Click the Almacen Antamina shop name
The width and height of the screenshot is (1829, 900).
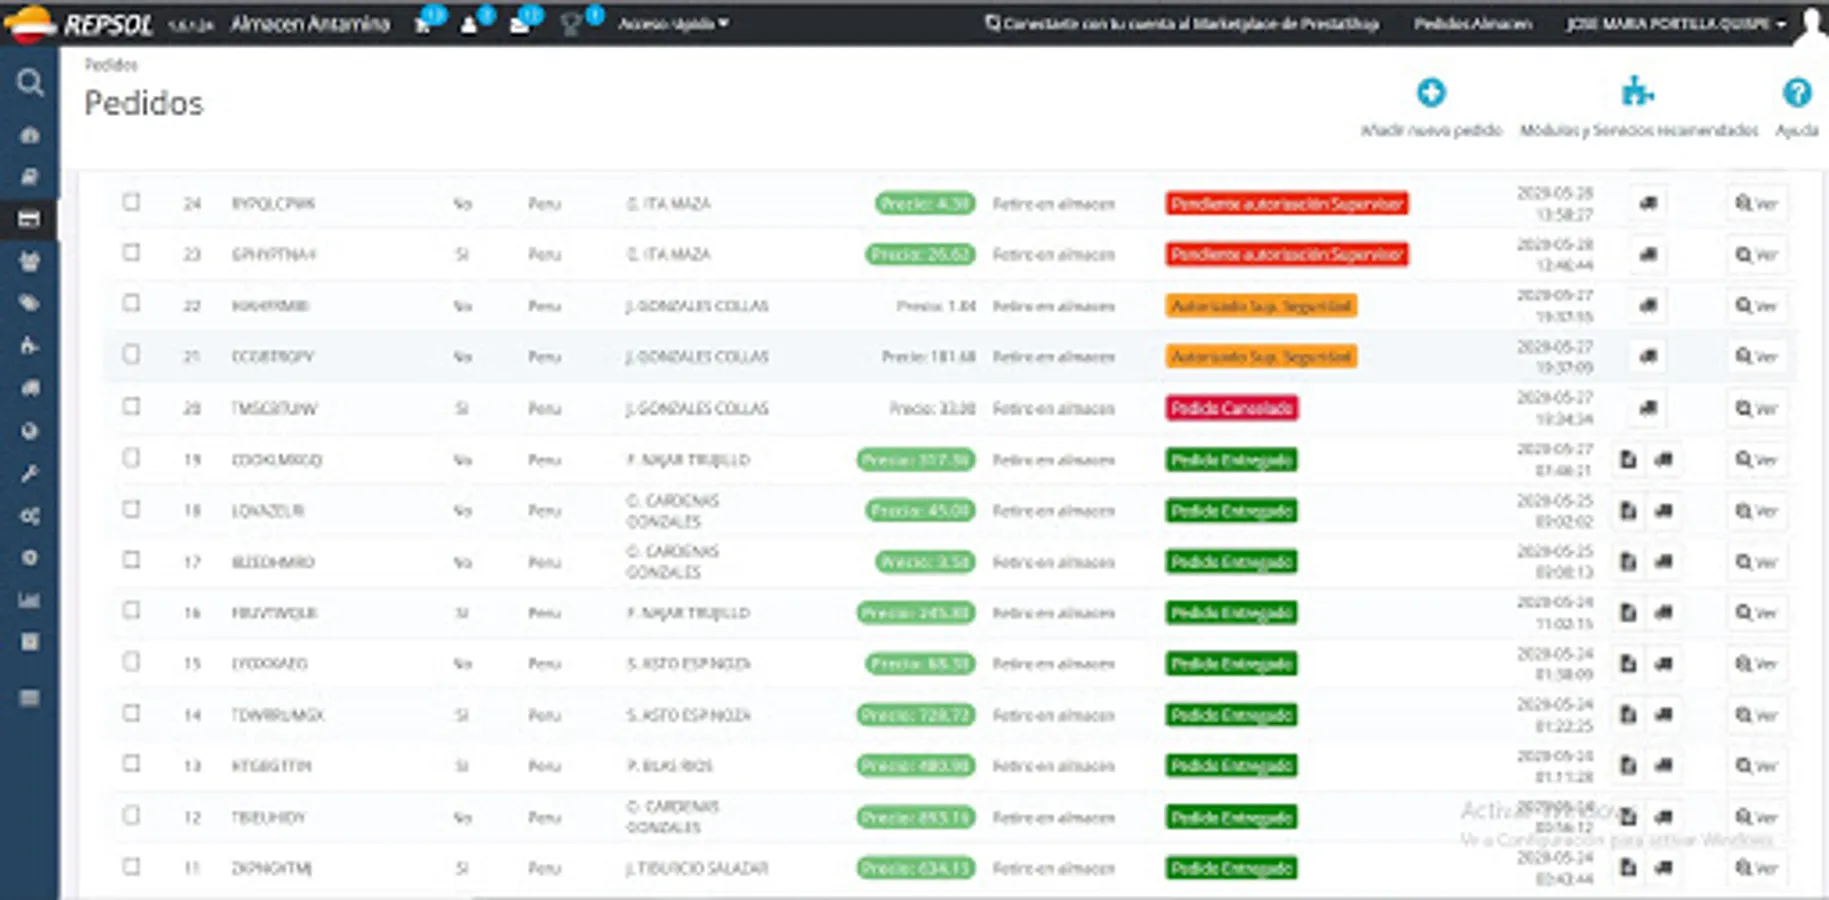(x=310, y=24)
